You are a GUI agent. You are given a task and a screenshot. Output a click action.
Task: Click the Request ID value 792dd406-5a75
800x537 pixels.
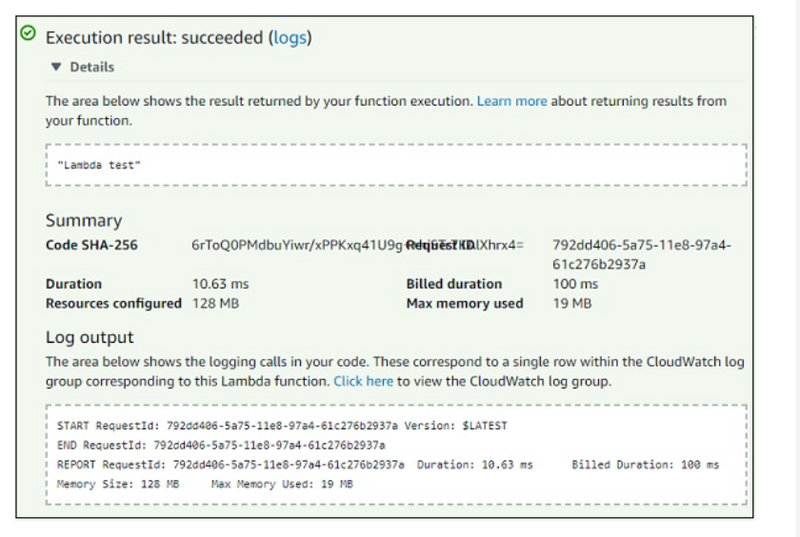point(641,254)
